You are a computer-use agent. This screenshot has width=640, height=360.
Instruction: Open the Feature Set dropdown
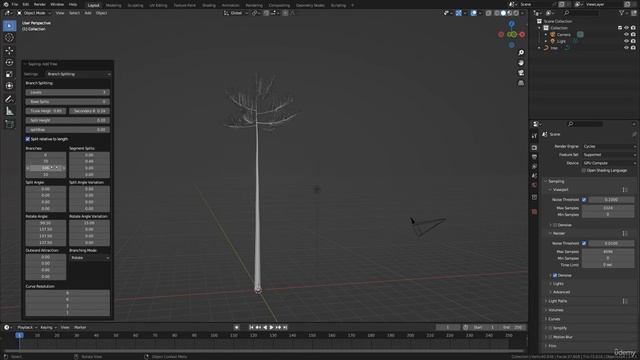click(609, 155)
